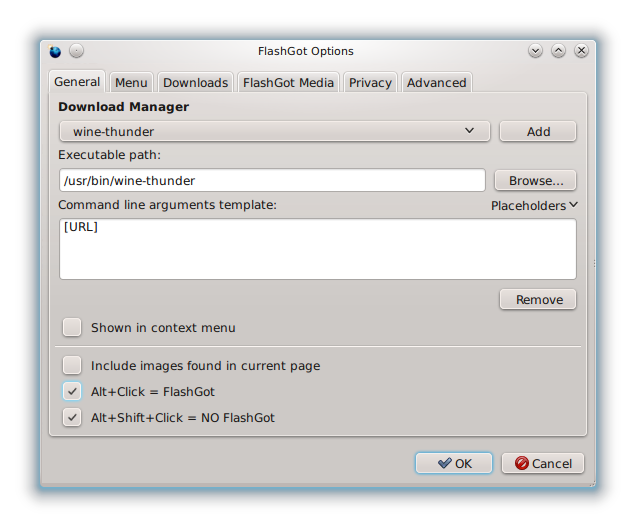This screenshot has height=527, width=636.
Task: Open the Menu tab
Action: tap(131, 83)
